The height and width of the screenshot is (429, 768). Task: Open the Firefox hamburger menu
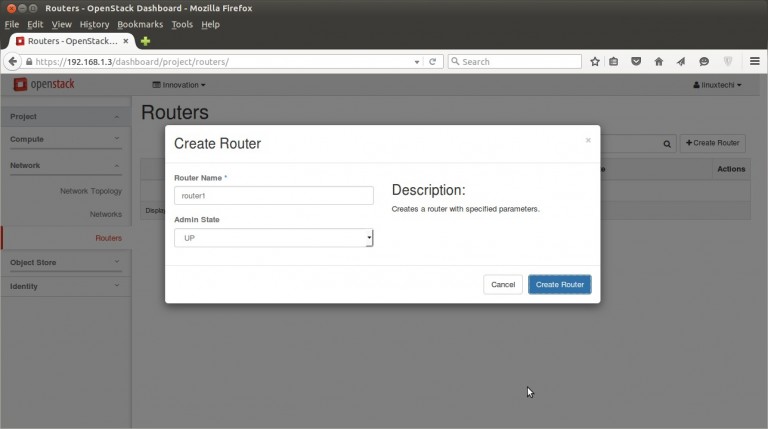point(755,61)
